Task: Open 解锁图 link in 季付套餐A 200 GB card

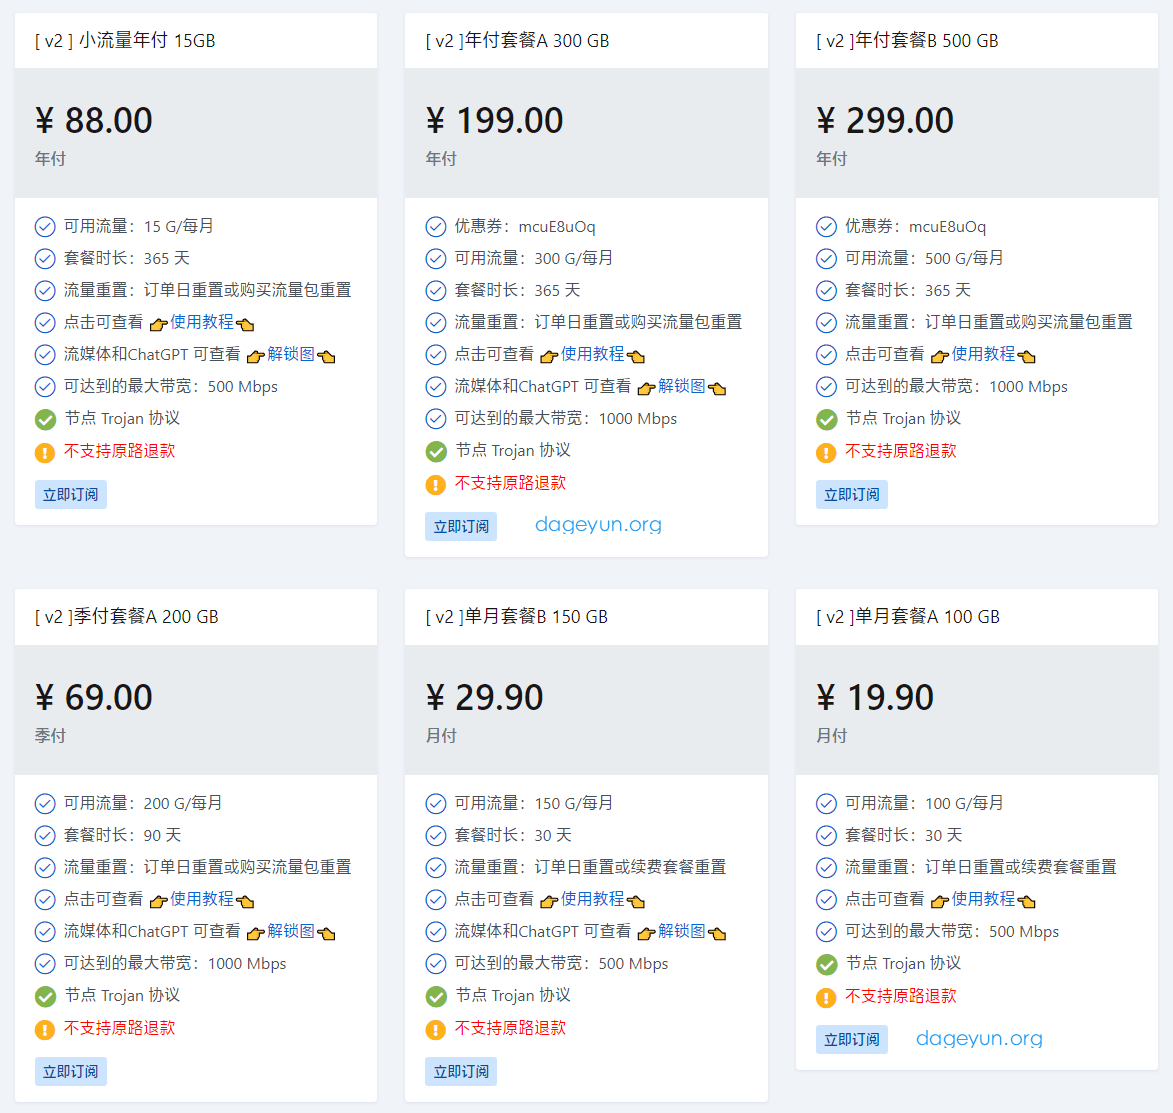Action: click(291, 931)
